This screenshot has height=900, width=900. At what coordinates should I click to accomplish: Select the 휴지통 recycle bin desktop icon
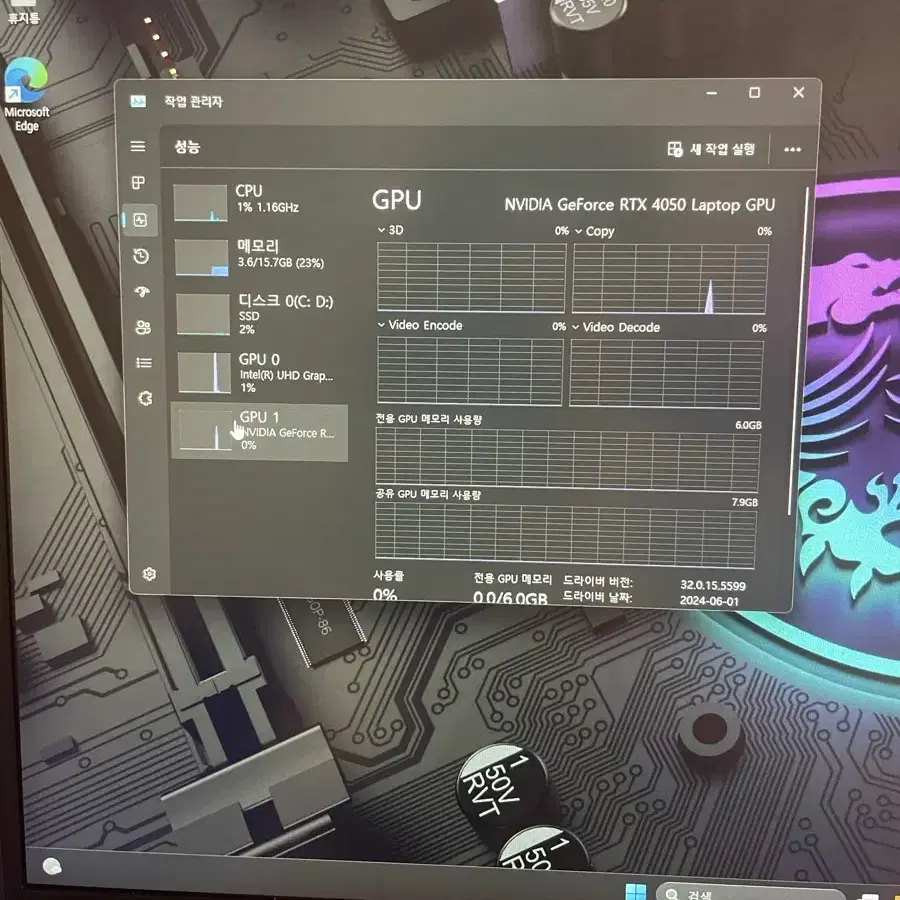(23, 11)
